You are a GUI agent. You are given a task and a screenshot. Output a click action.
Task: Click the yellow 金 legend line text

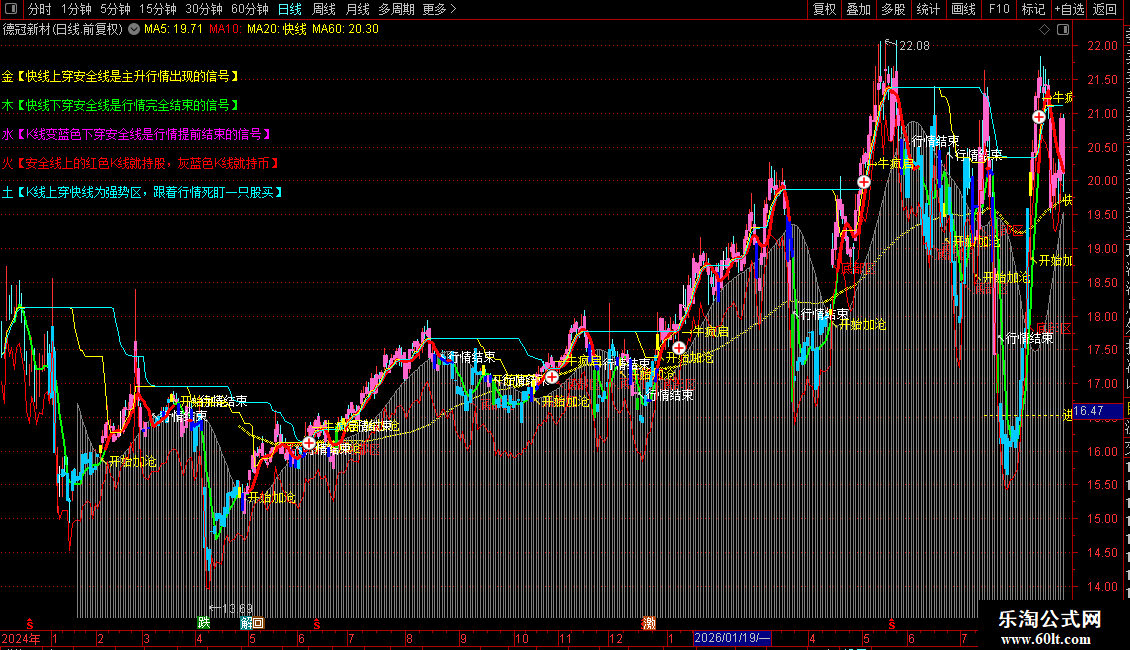120,76
